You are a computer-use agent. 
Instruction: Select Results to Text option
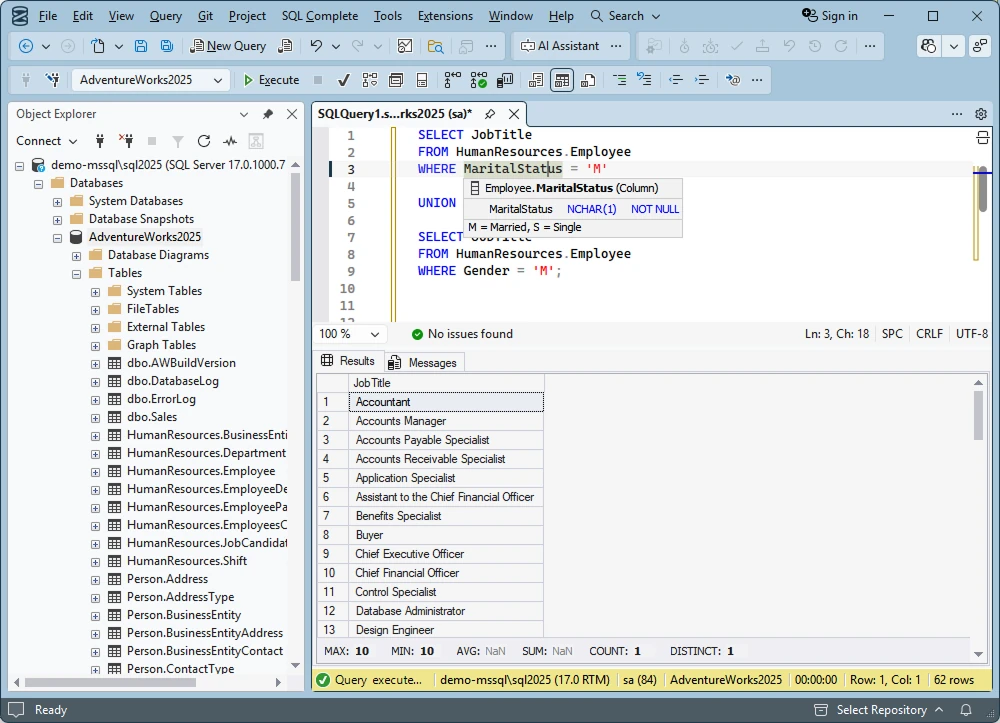pyautogui.click(x=536, y=80)
